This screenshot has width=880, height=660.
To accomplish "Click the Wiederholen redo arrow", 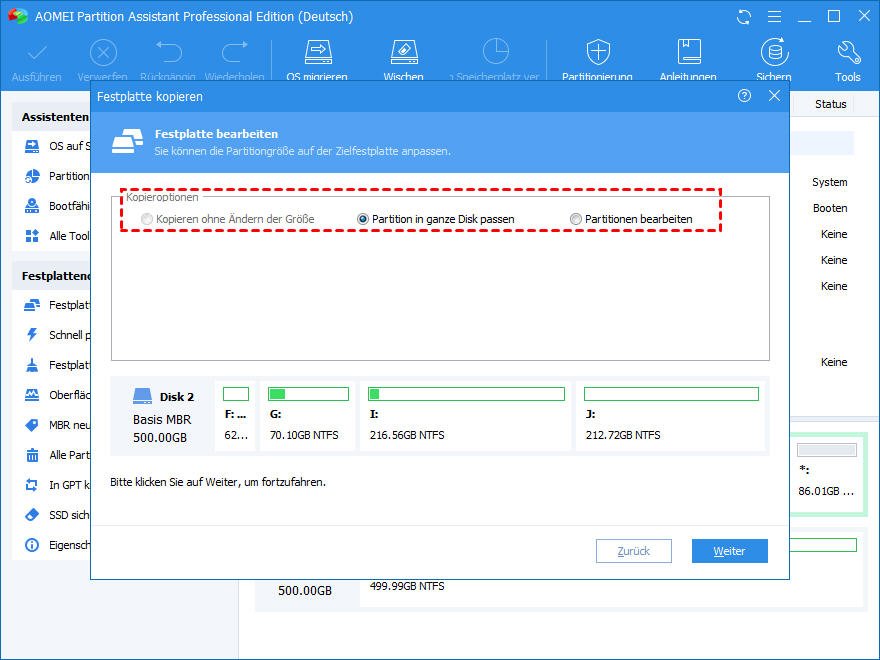I will tap(235, 53).
